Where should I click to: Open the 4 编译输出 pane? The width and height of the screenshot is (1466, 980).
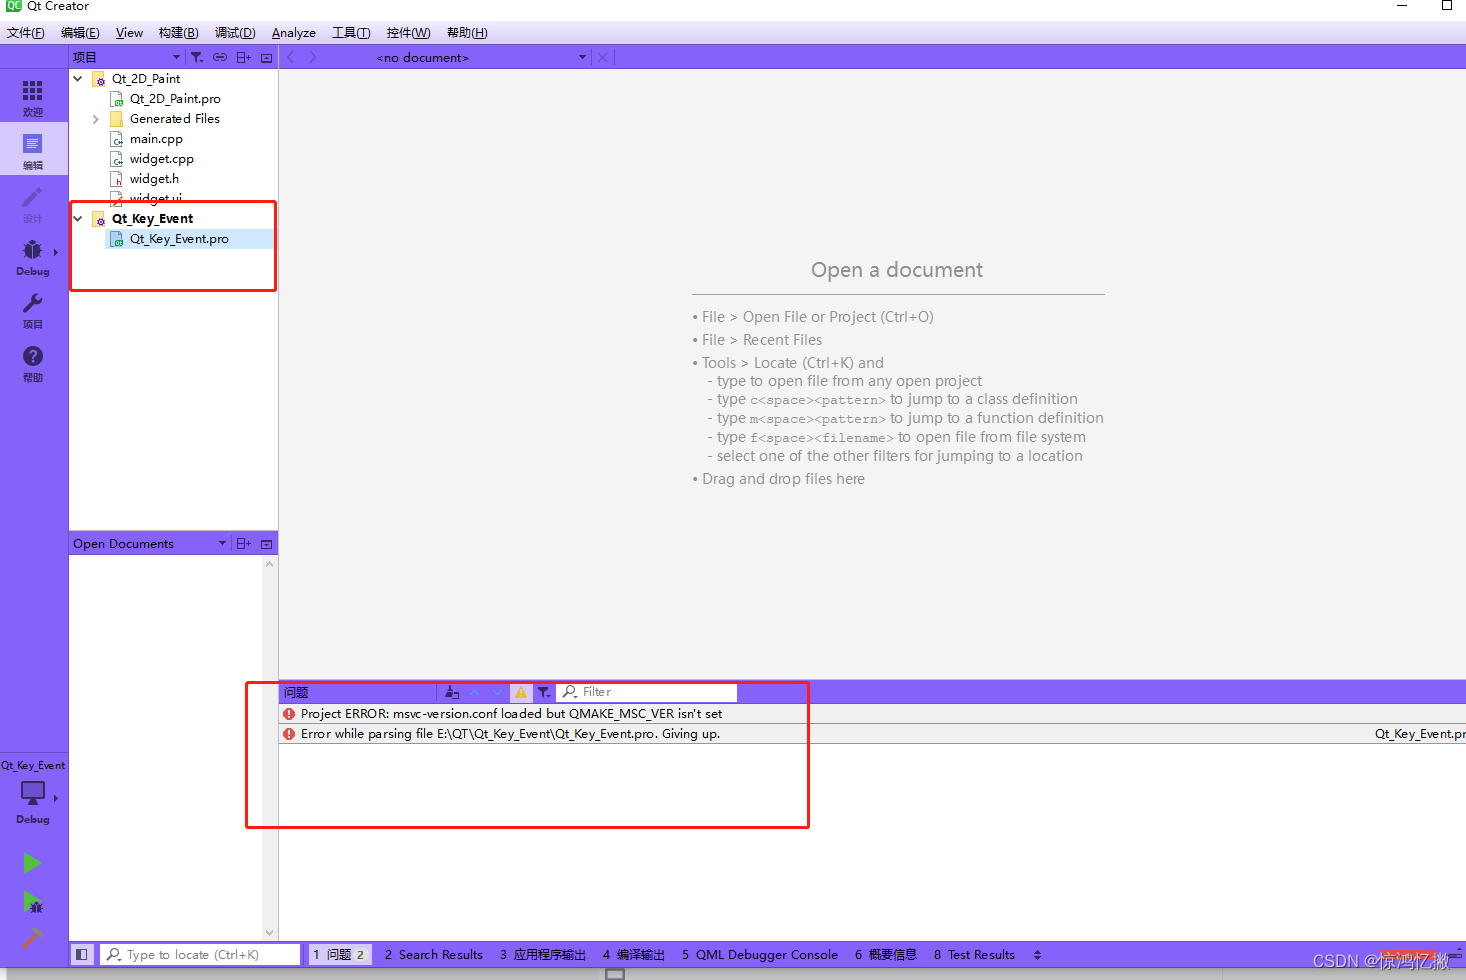[633, 955]
